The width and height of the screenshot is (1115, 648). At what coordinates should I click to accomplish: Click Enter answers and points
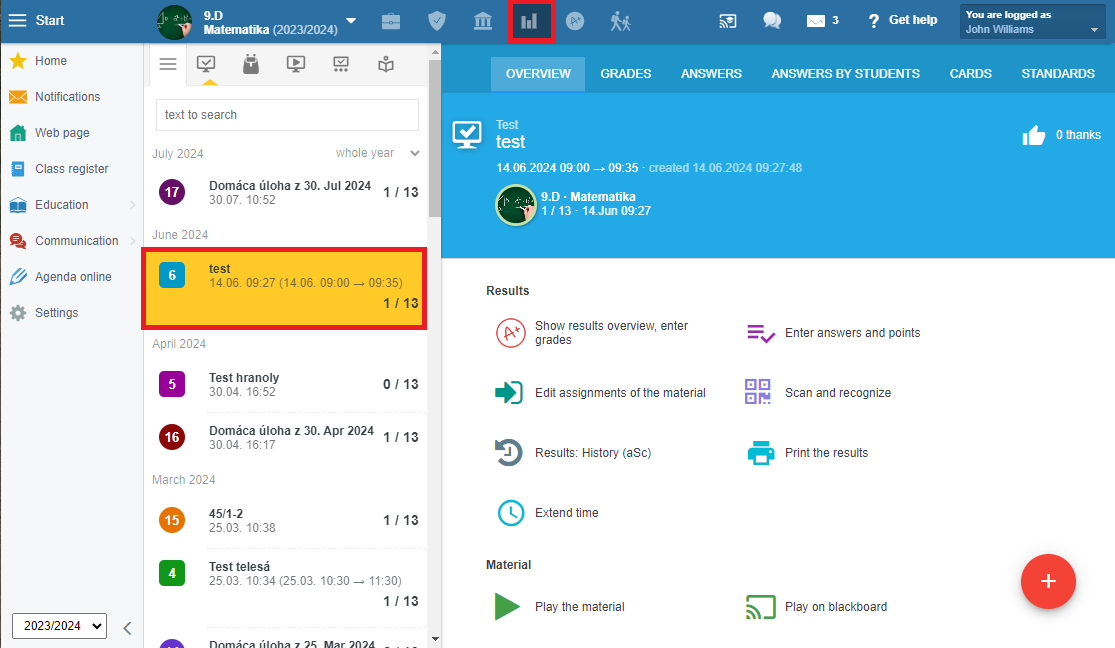833,333
